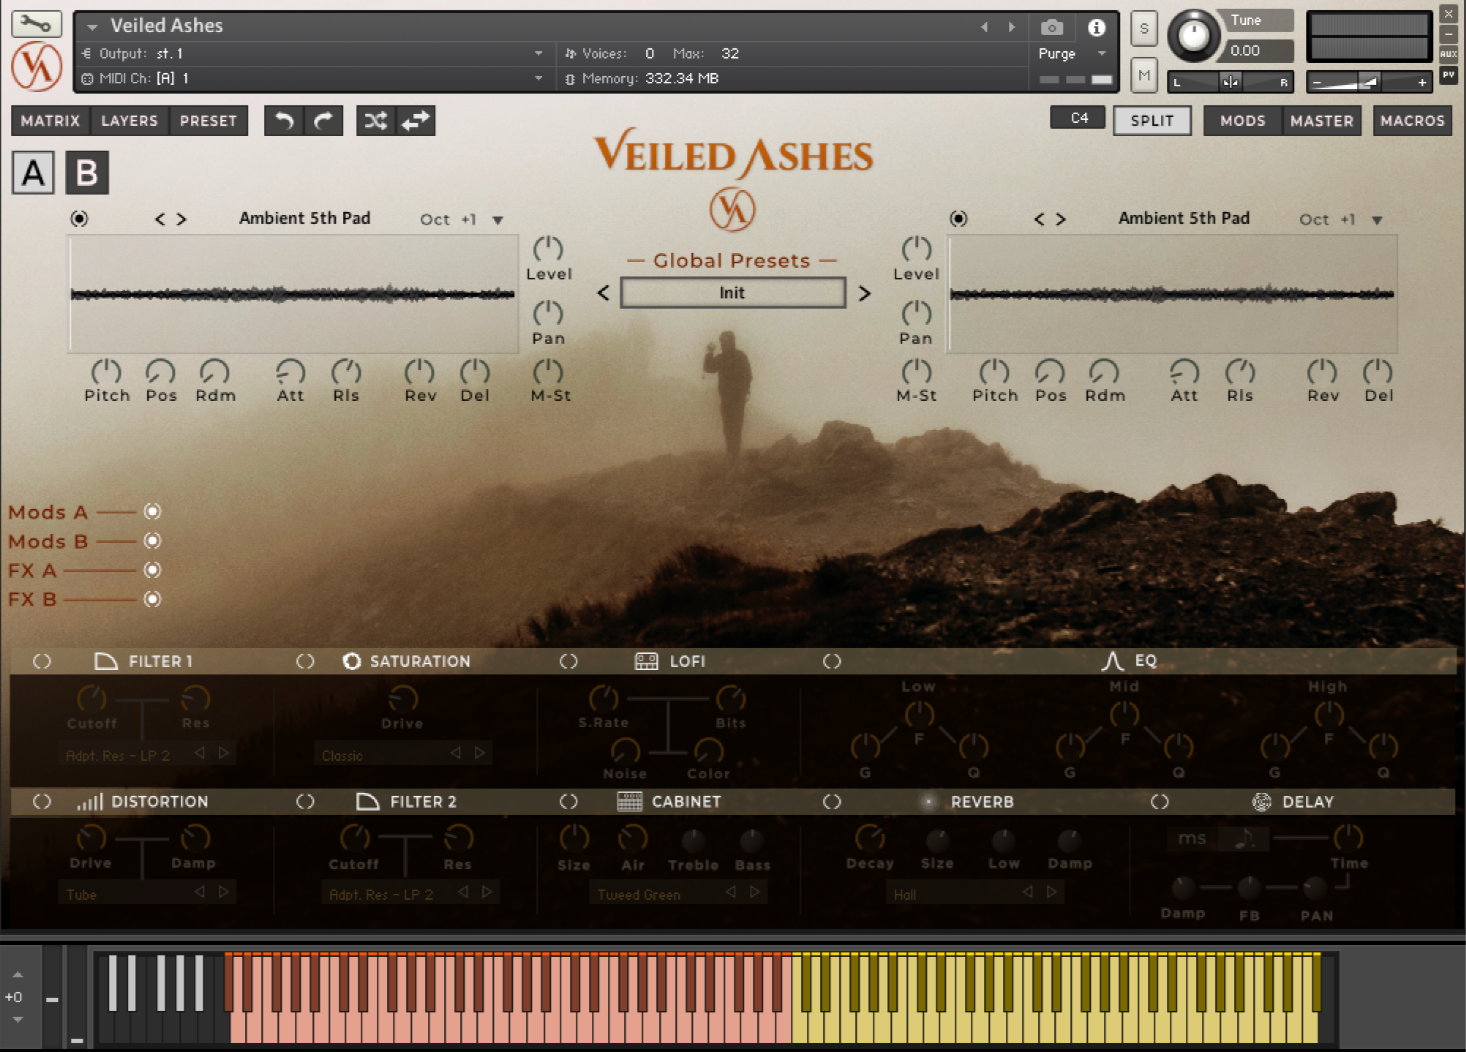
Task: Click the mute M button
Action: coord(1144,75)
